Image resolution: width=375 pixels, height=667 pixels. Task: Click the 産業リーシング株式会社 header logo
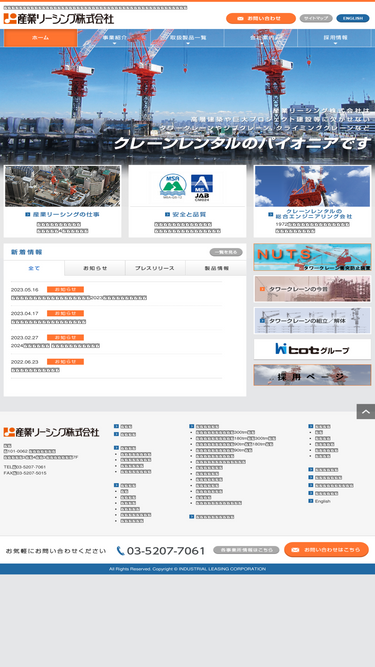59,19
